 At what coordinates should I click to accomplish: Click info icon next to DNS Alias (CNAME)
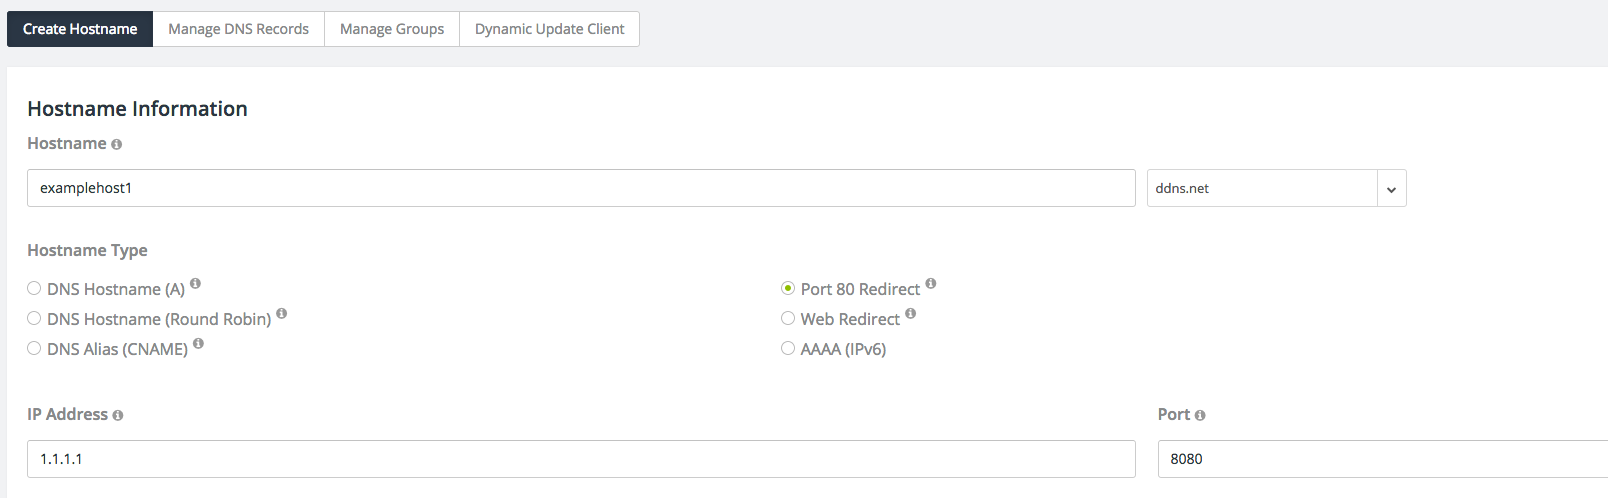[x=198, y=344]
